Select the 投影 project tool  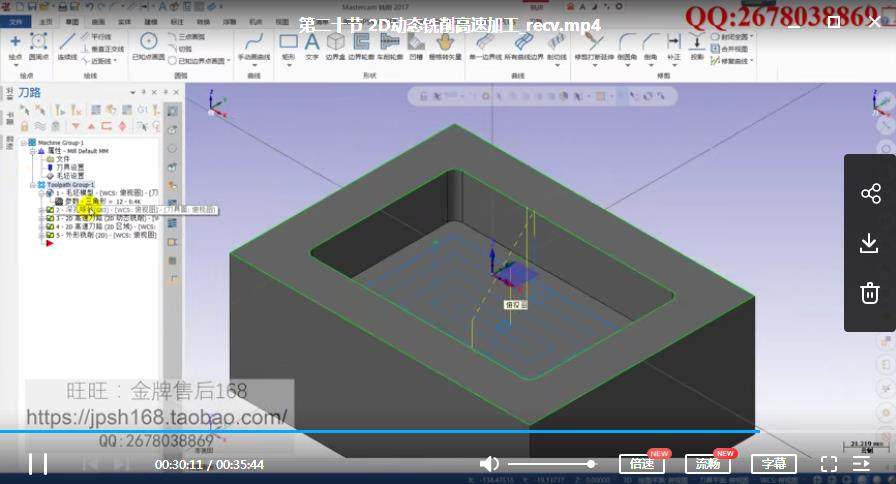pos(697,46)
